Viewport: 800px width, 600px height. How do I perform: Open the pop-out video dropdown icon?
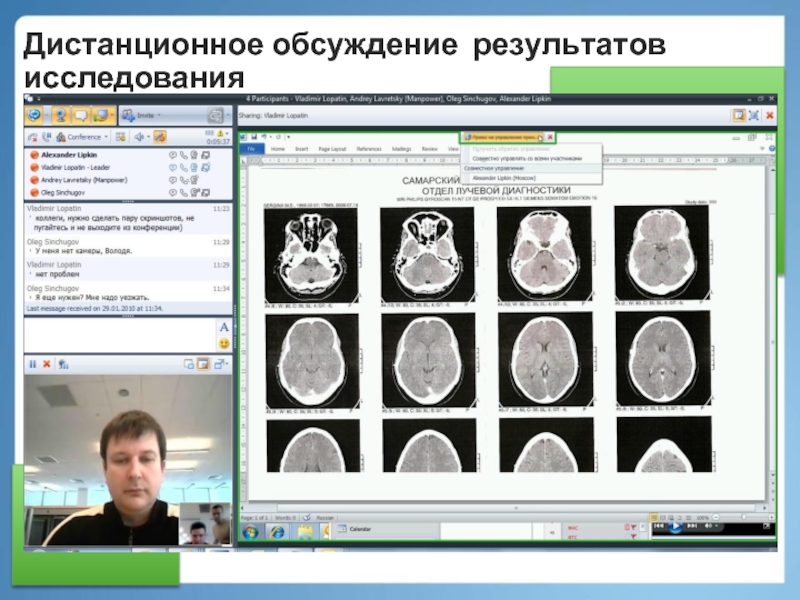click(x=221, y=364)
